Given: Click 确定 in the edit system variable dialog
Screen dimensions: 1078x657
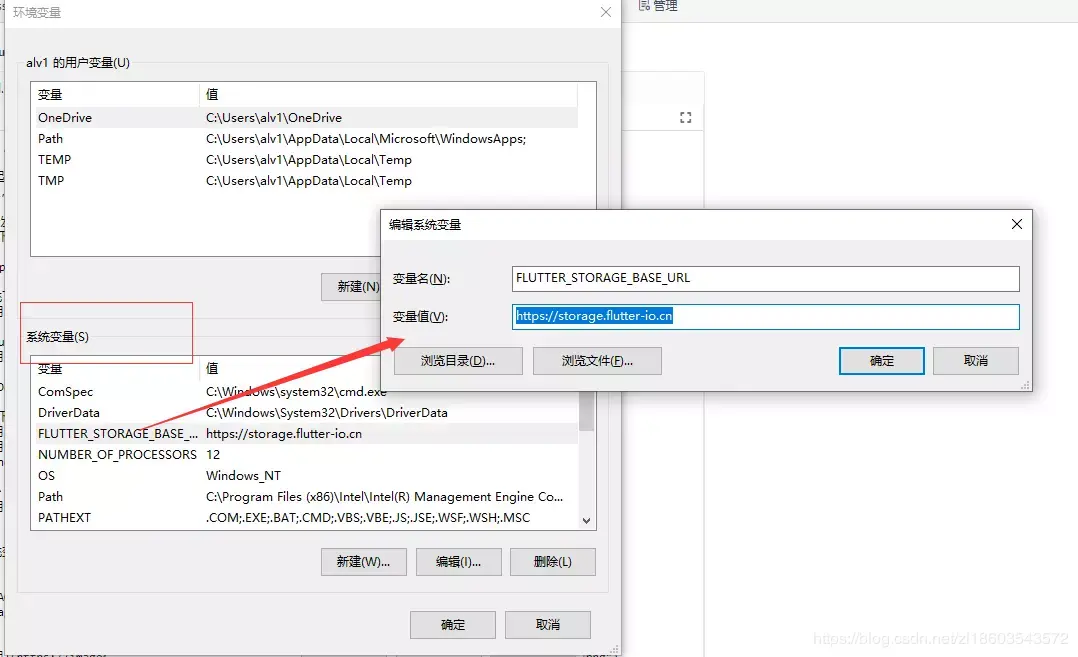Looking at the screenshot, I should click(881, 361).
